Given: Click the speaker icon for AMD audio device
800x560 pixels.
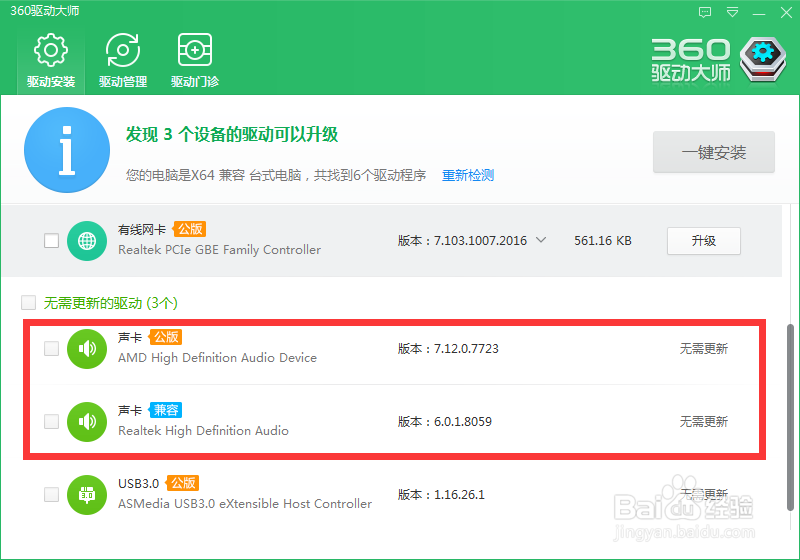Looking at the screenshot, I should [x=87, y=349].
